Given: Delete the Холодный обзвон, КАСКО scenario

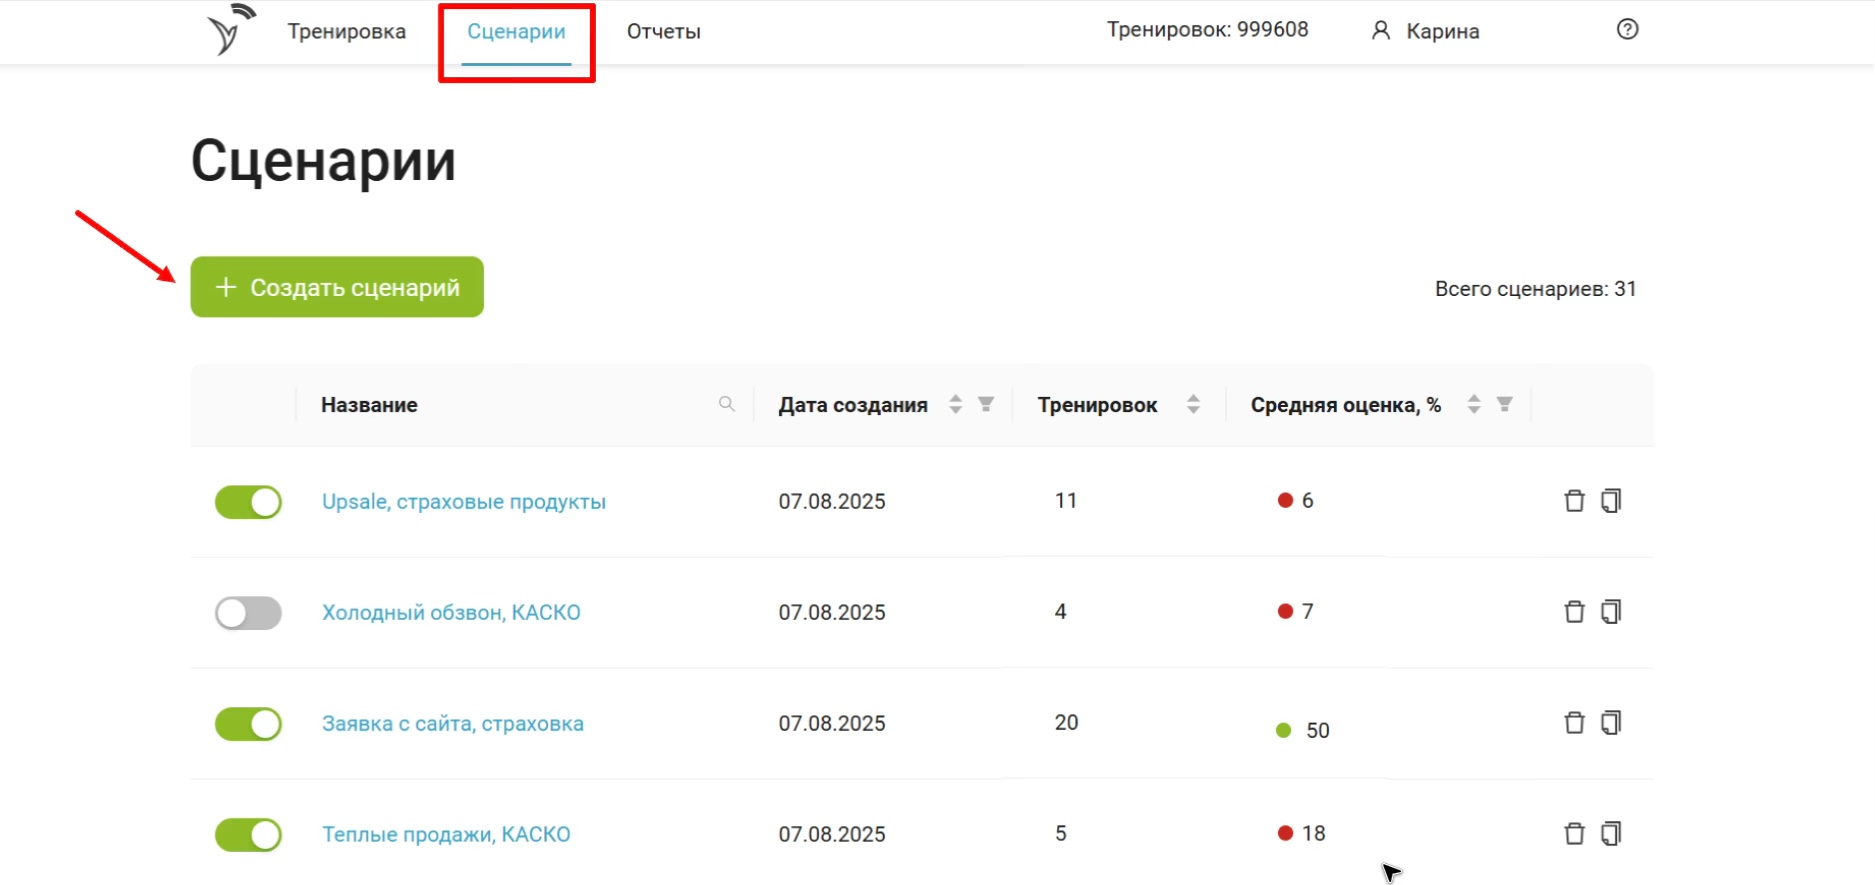Looking at the screenshot, I should (1574, 612).
